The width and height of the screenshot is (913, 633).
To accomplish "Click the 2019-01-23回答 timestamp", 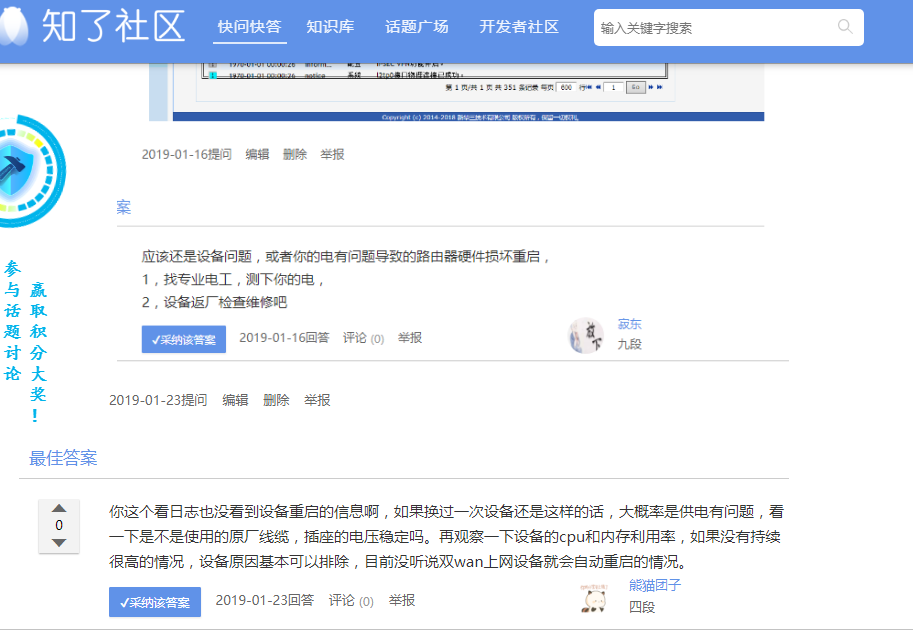I will pos(265,600).
